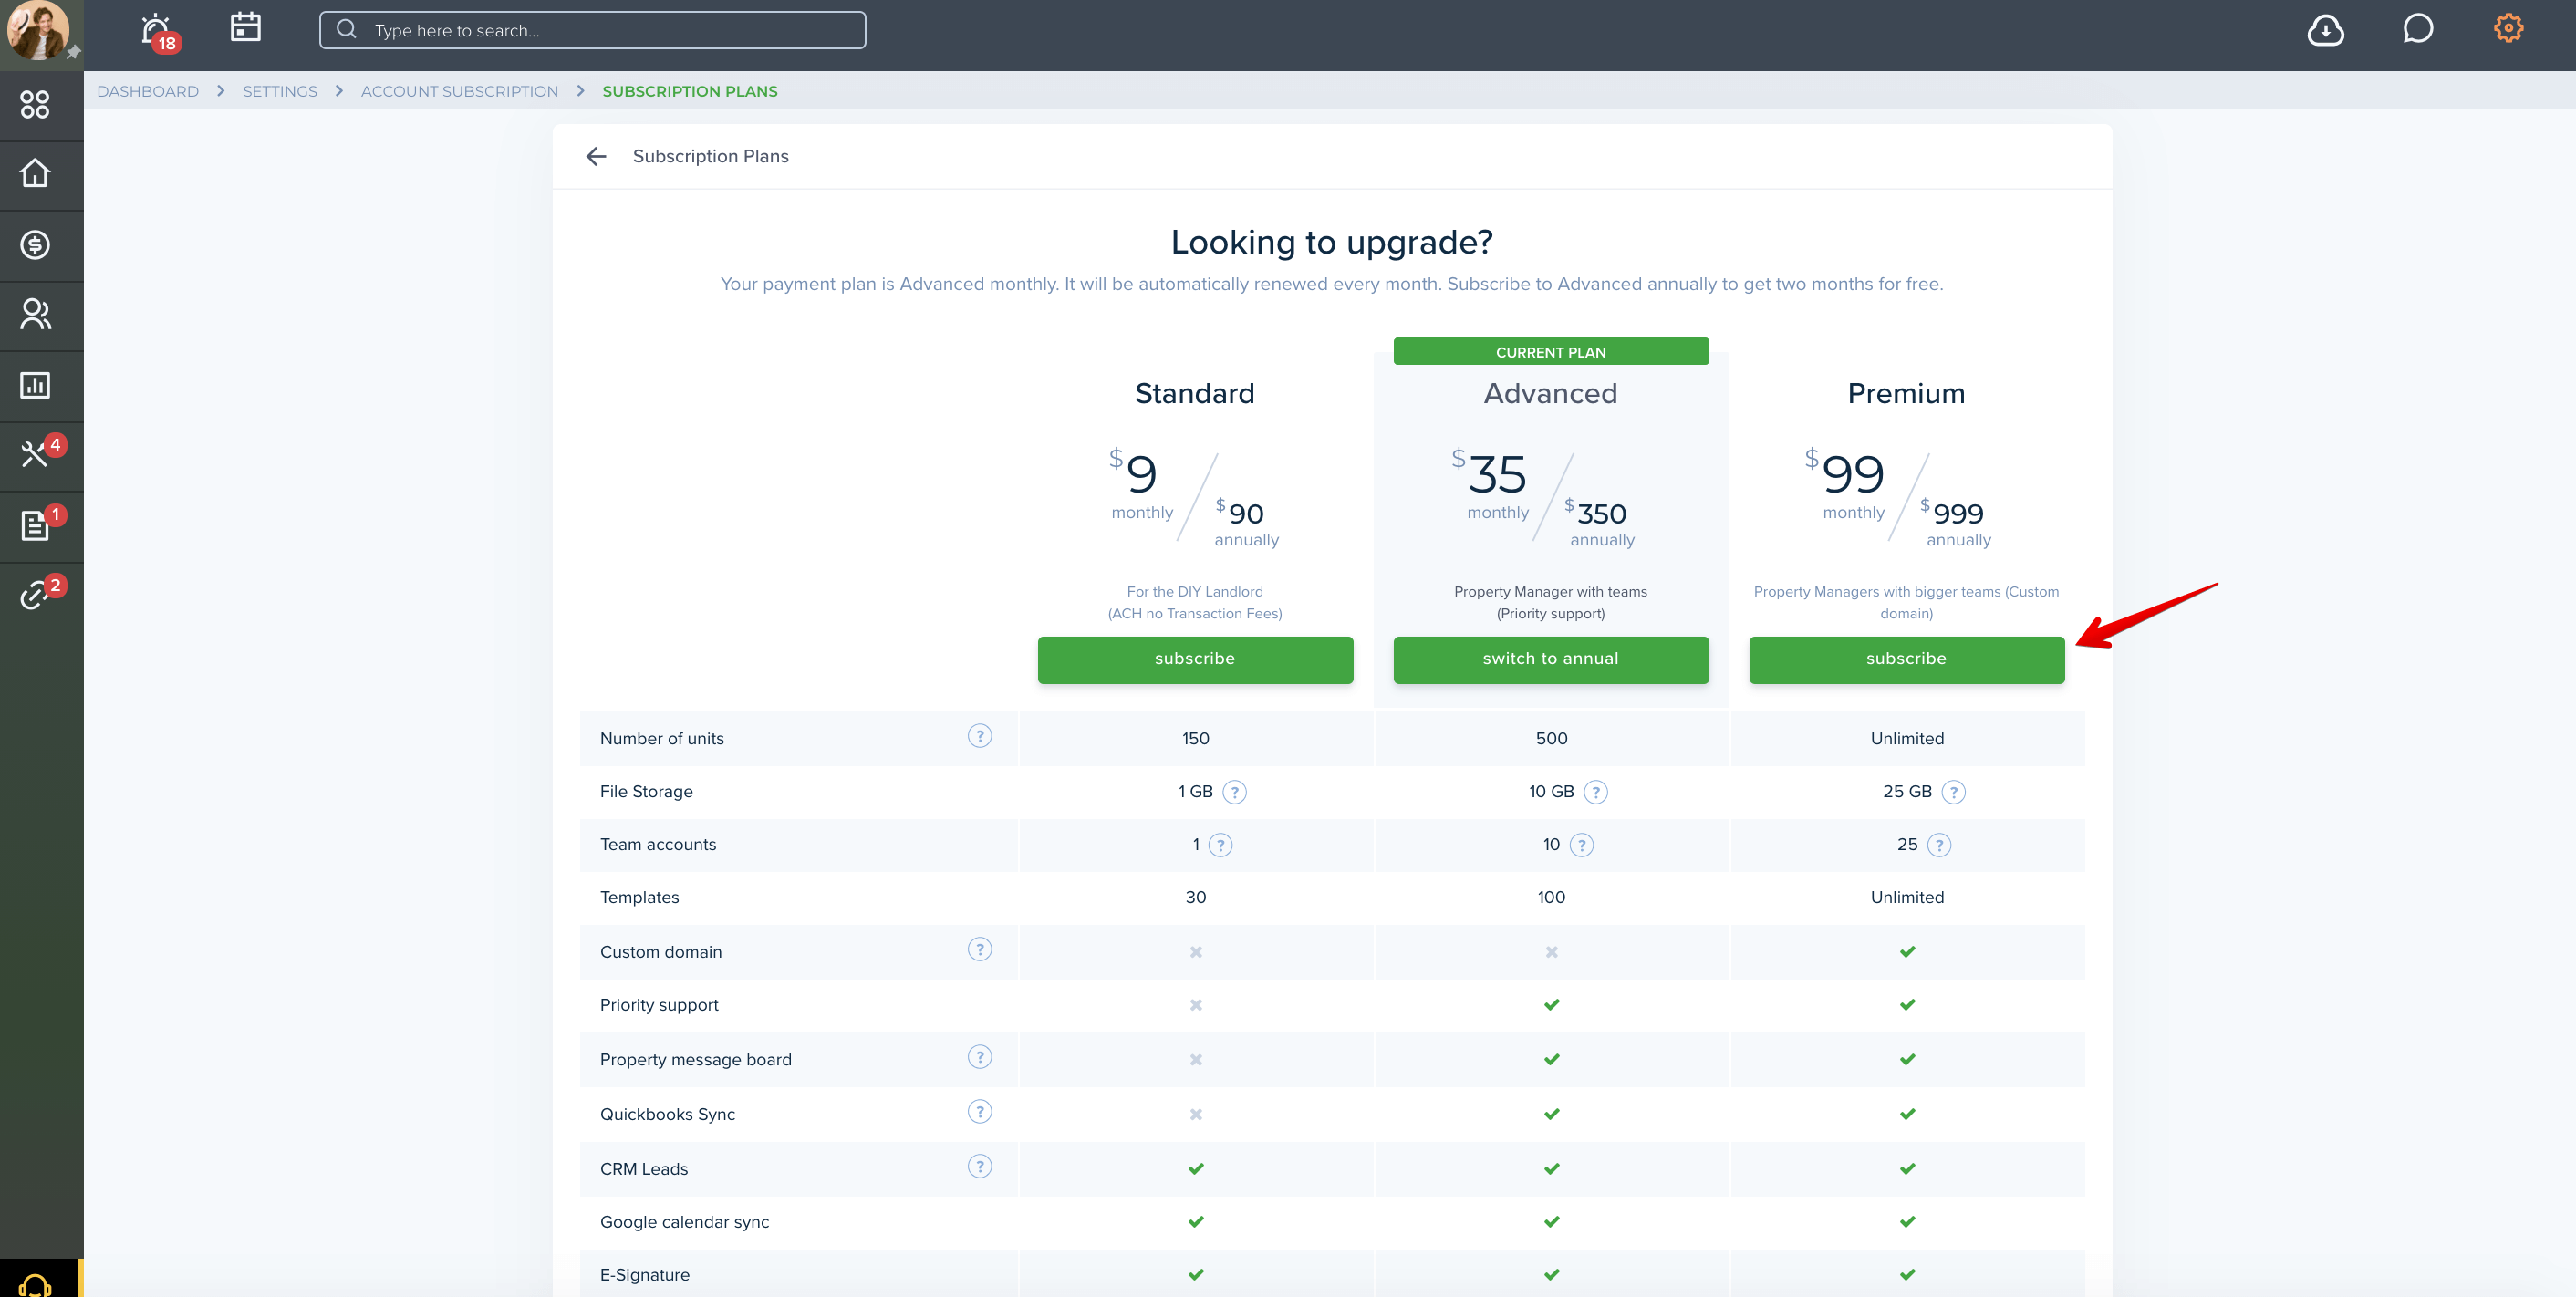The height and width of the screenshot is (1297, 2576).
Task: Click the help icon beside 25 team accounts
Action: click(1939, 845)
